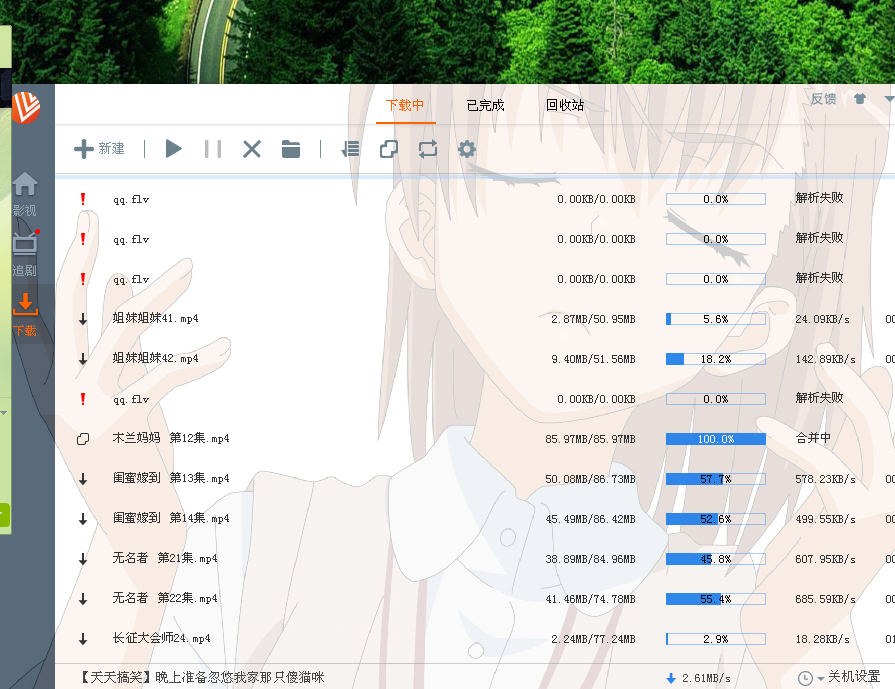
Task: Click progress bar of 姐妹姐妹42.mp4
Action: 715,359
